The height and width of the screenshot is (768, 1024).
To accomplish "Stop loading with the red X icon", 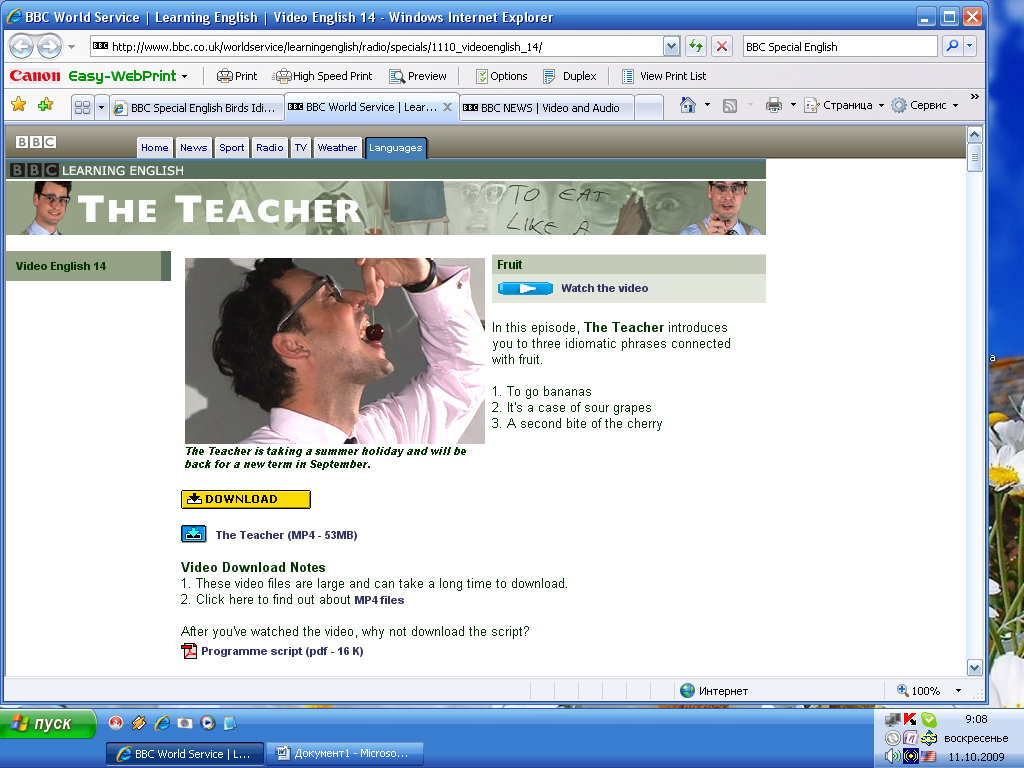I will coord(722,46).
